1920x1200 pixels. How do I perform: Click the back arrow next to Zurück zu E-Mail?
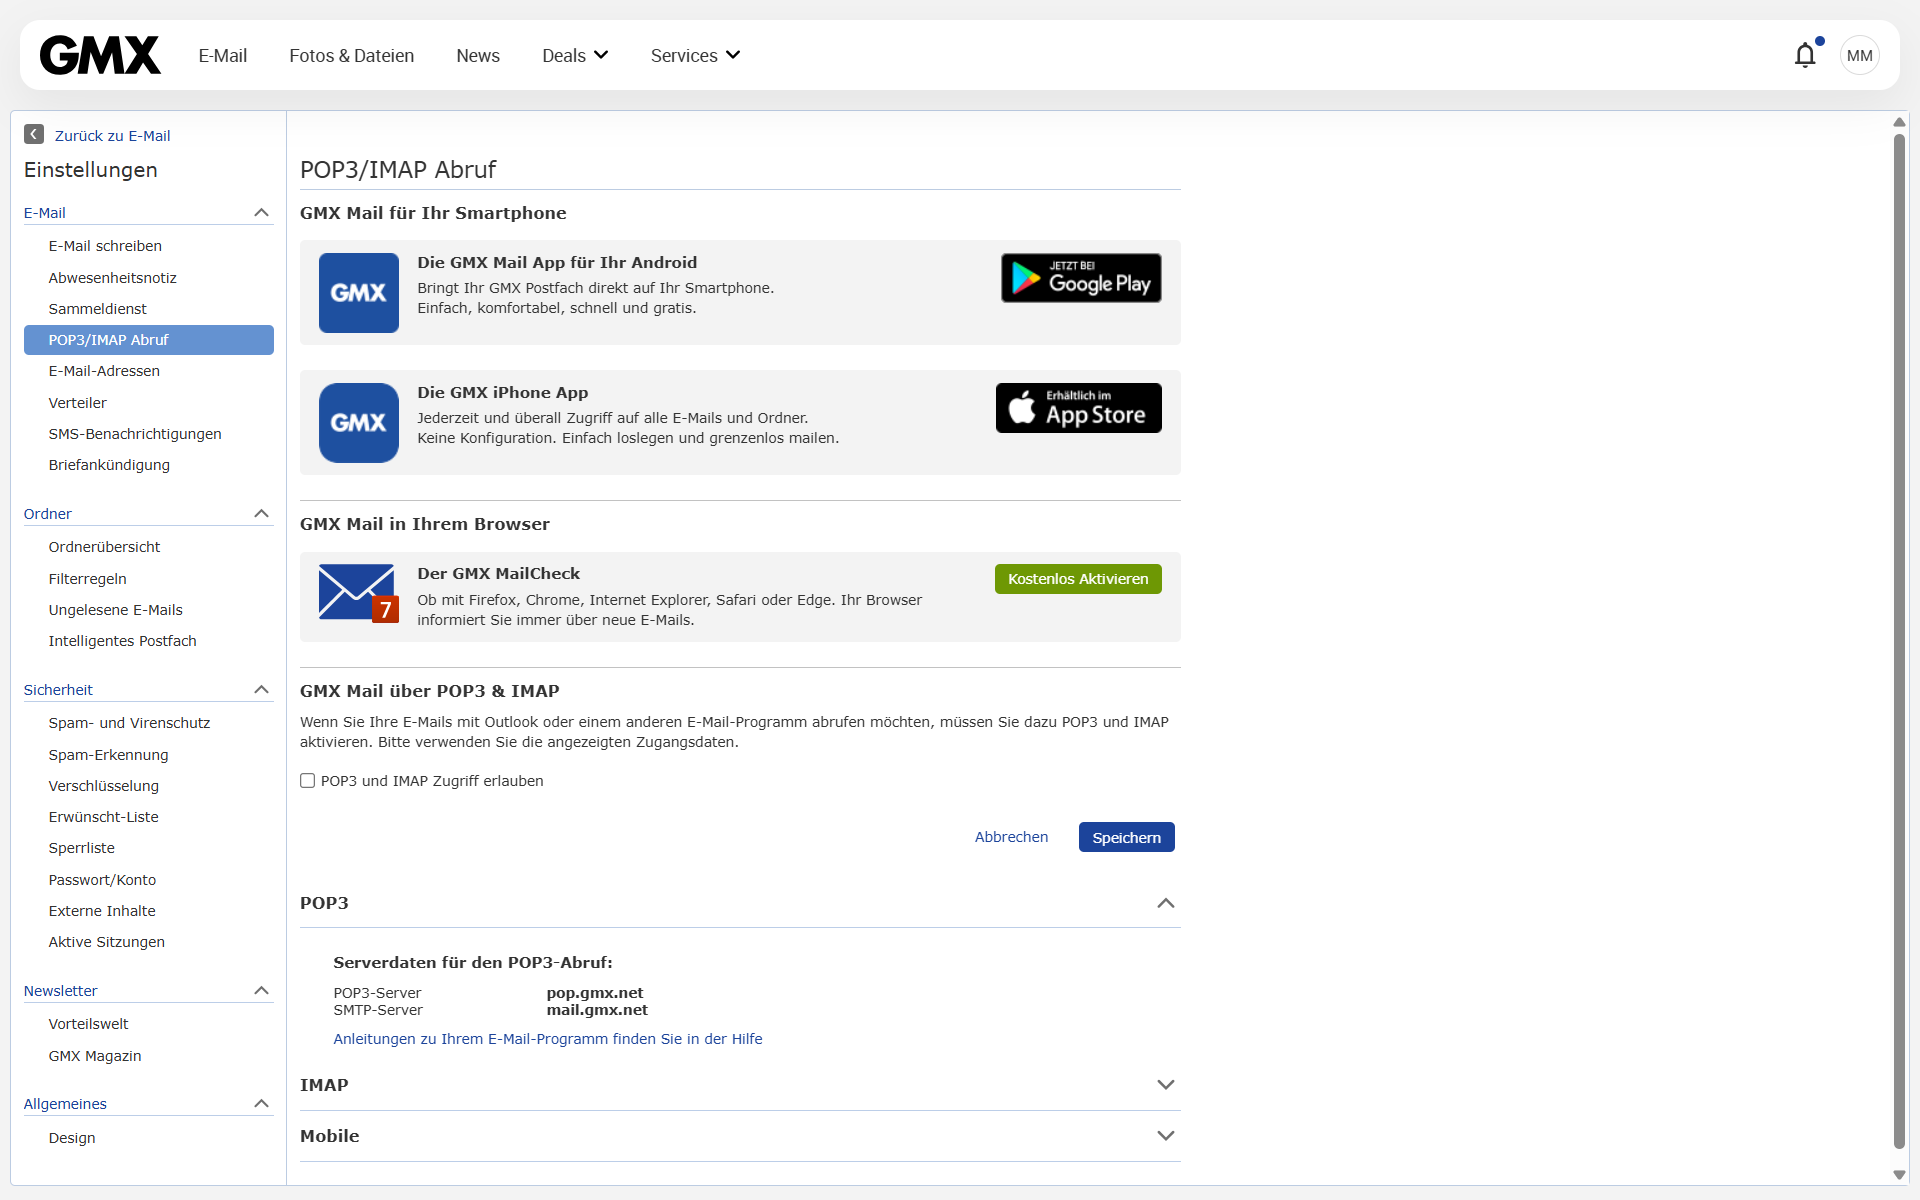coord(33,134)
